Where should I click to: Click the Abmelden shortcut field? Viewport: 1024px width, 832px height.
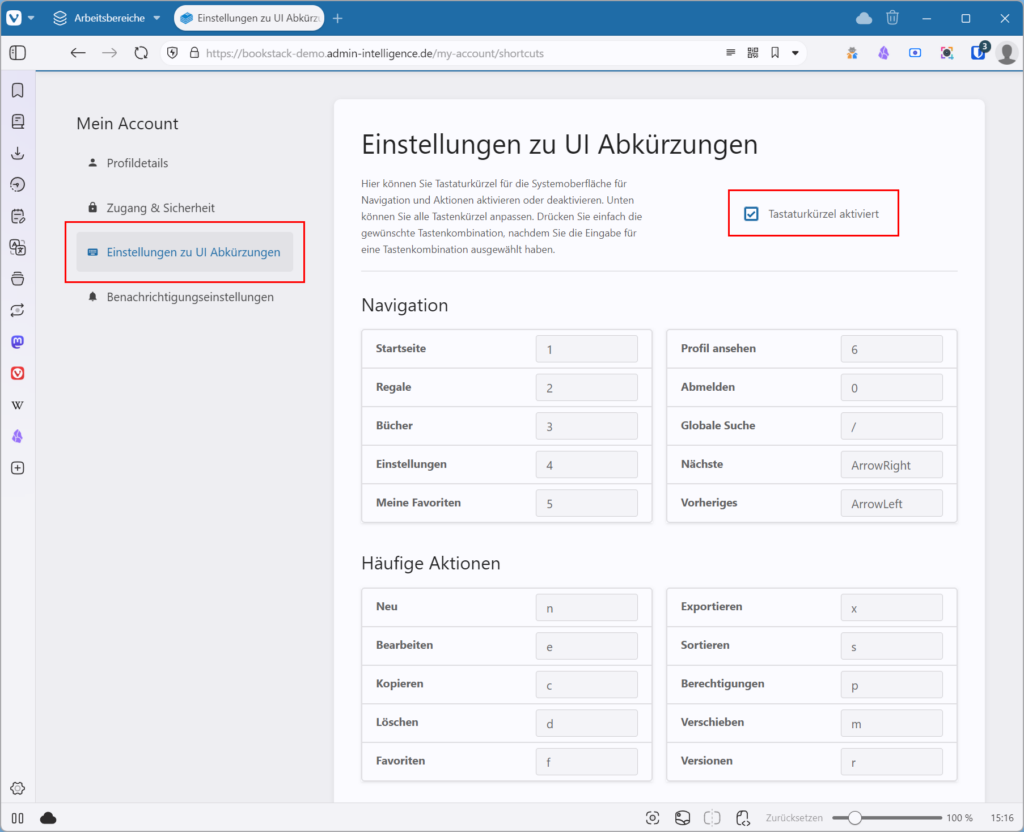tap(891, 388)
